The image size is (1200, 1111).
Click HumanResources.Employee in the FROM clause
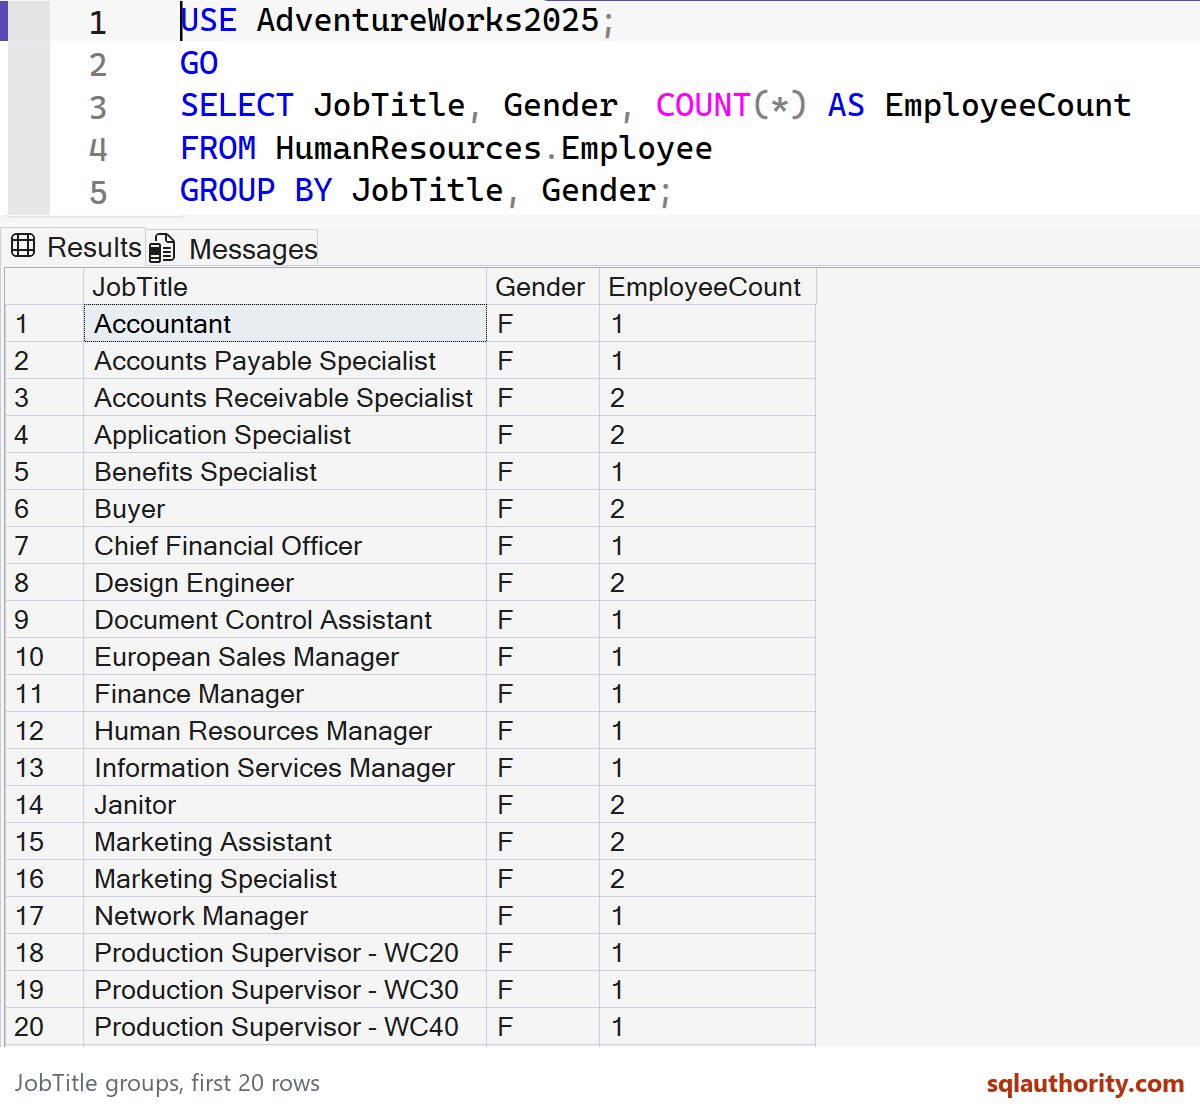click(494, 148)
